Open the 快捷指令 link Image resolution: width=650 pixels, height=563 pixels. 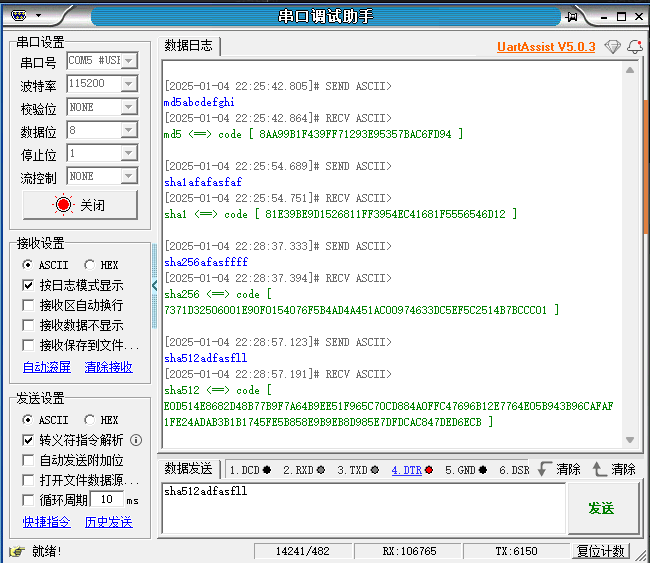[47, 522]
